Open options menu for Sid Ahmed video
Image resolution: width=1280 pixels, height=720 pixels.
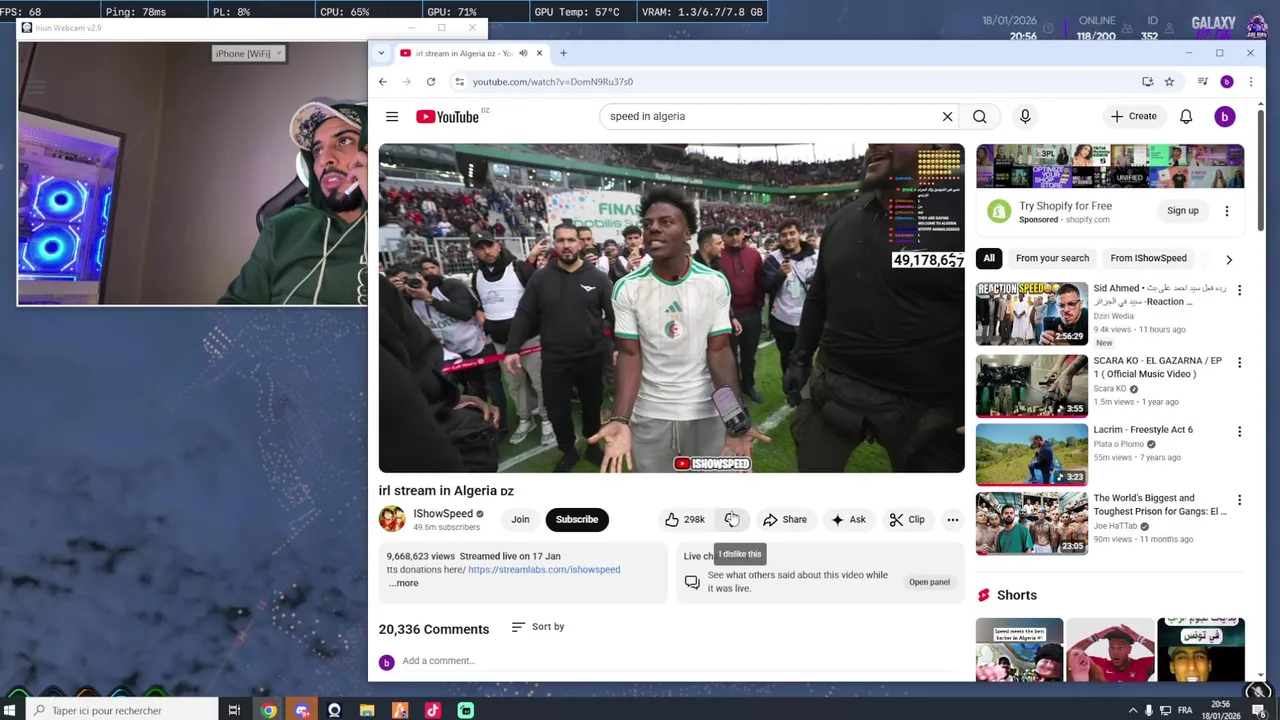[1239, 290]
